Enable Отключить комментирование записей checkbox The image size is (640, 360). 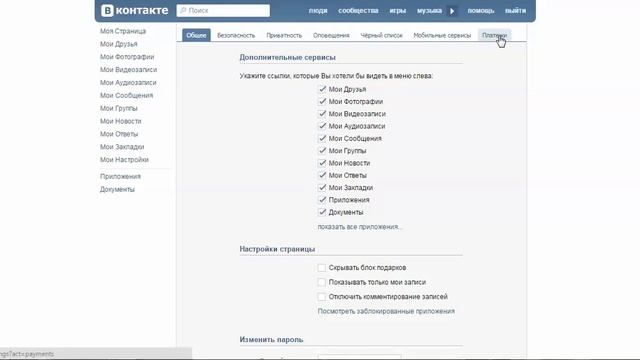(x=322, y=297)
